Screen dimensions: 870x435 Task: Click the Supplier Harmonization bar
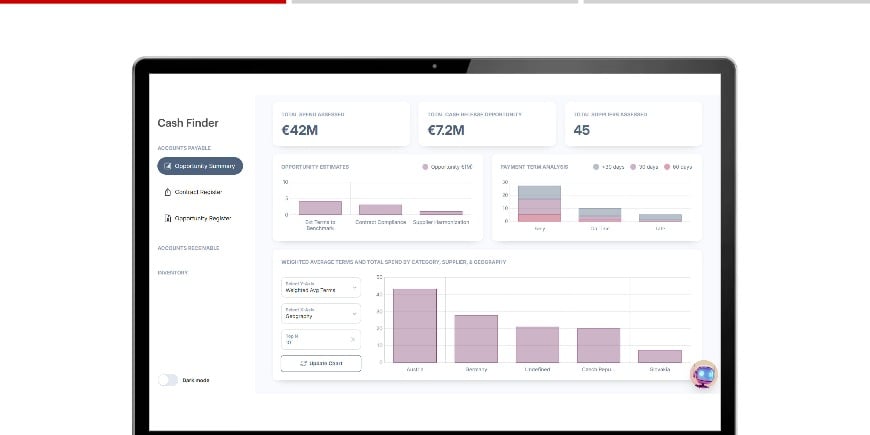441,213
